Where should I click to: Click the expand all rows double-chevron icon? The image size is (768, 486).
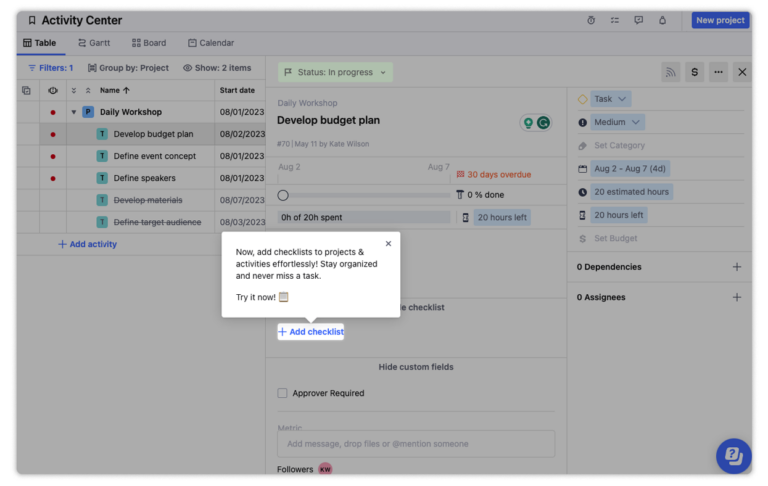(x=73, y=90)
